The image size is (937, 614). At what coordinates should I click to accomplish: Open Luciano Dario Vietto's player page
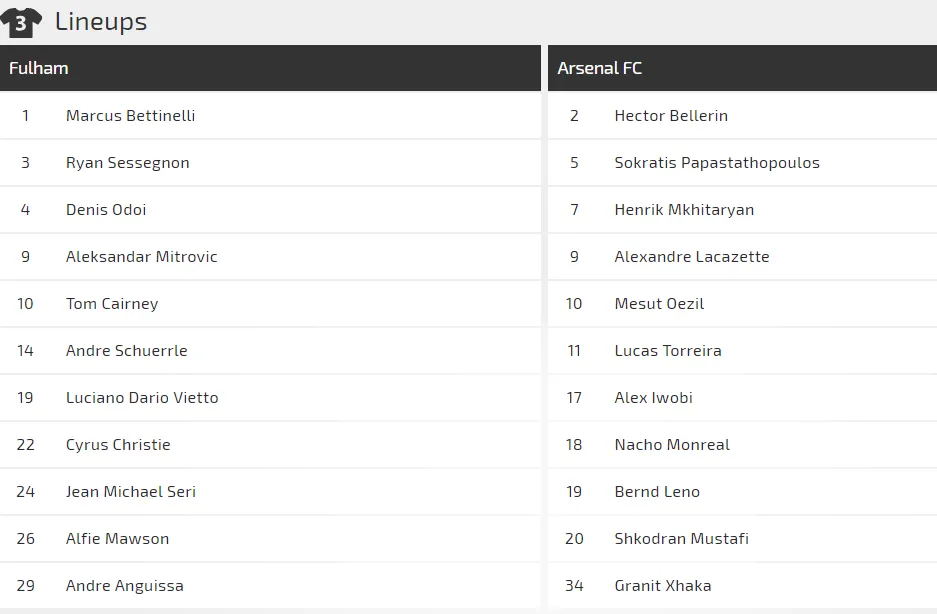pos(142,398)
